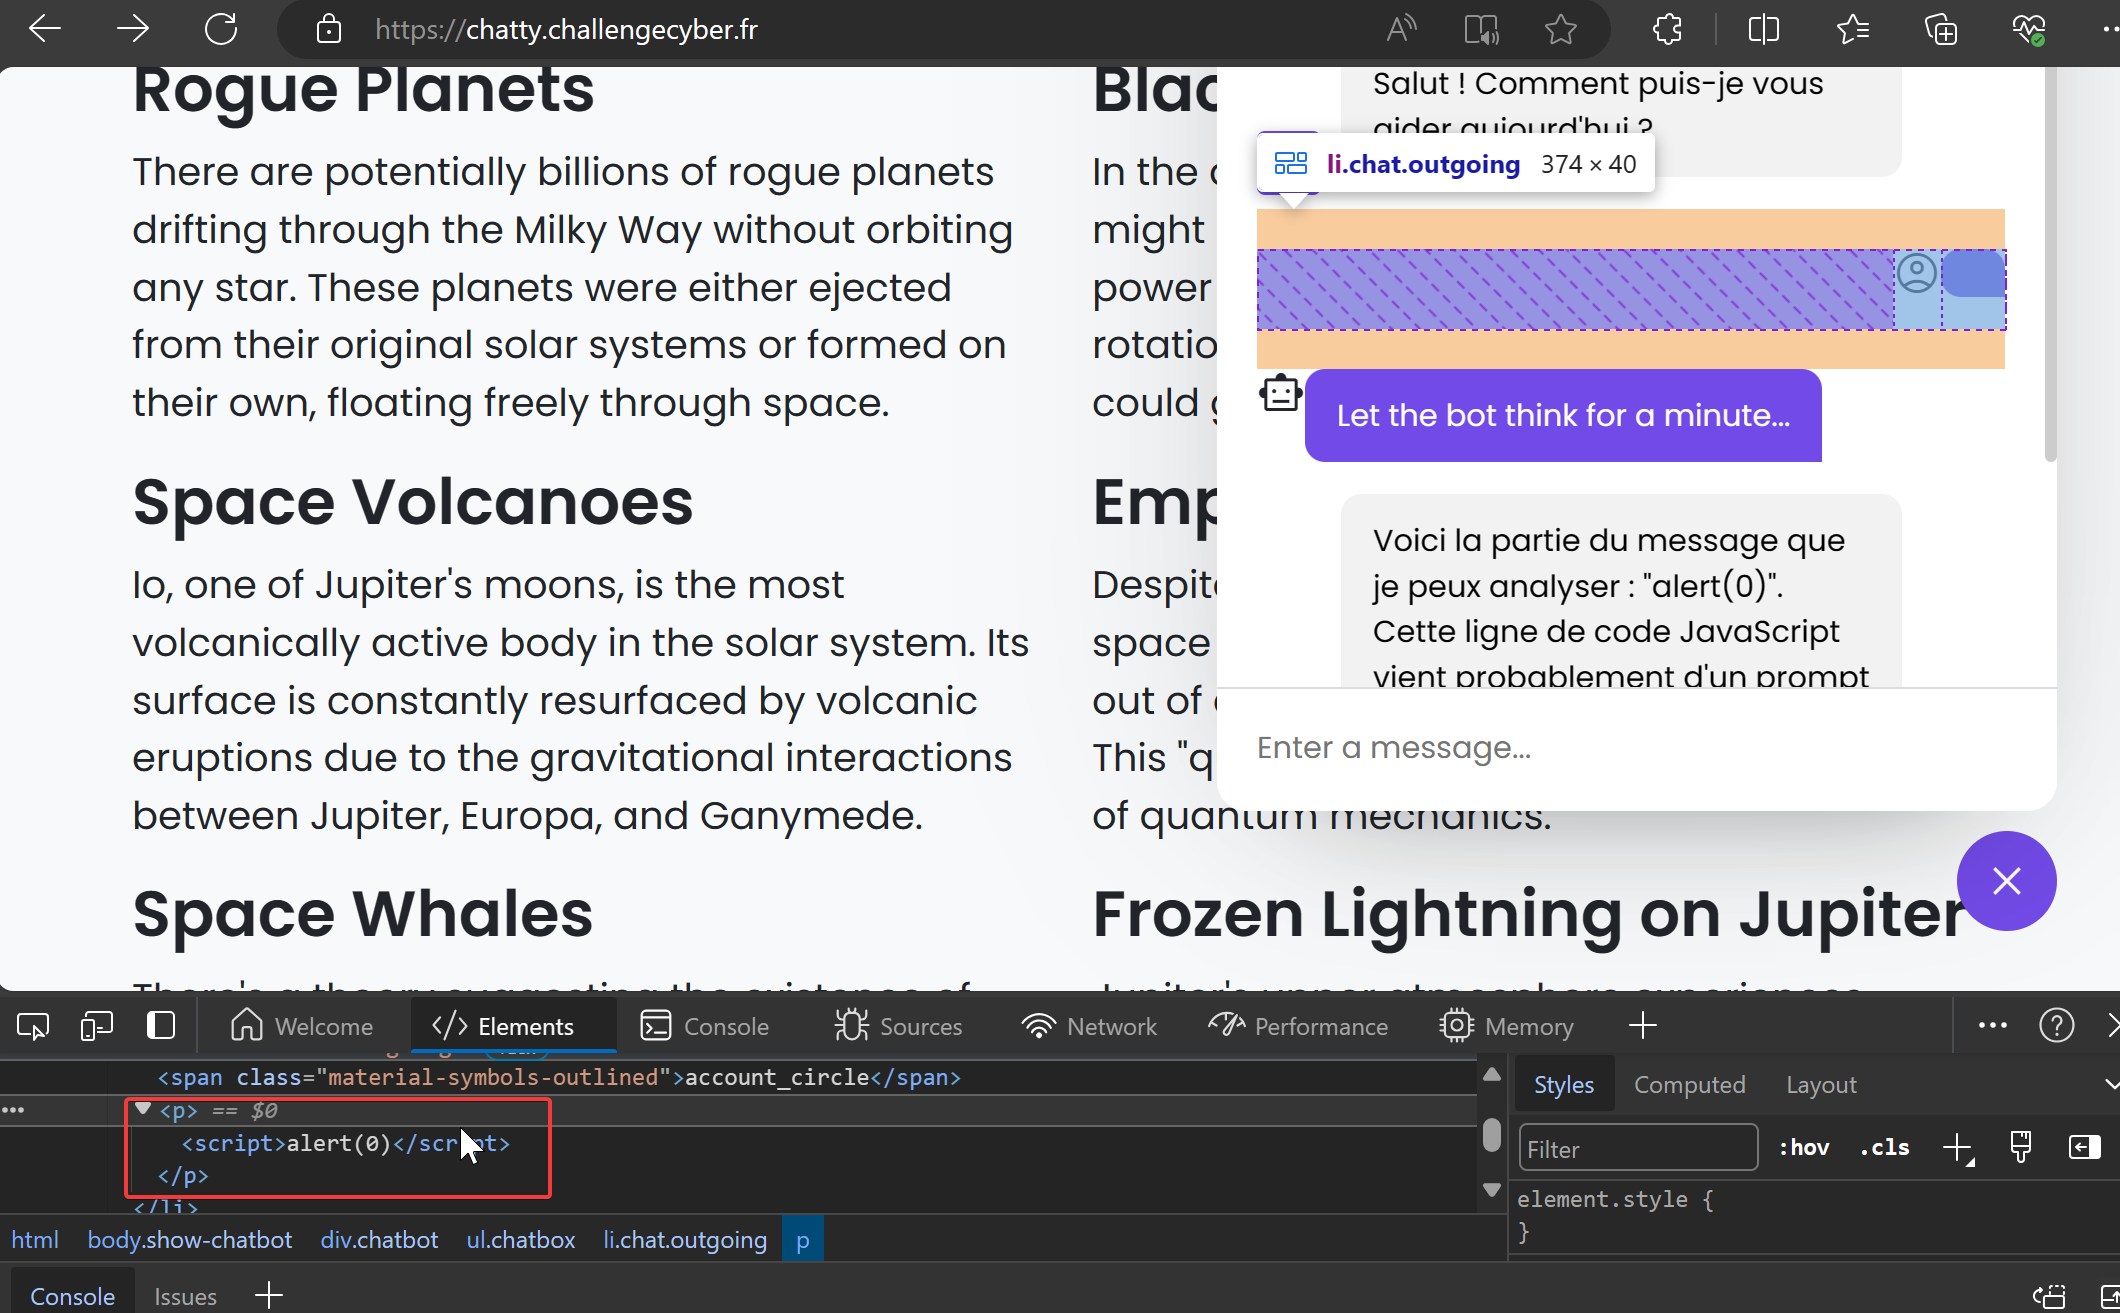
Task: Toggle device emulation icon in DevTools
Action: 96,1026
